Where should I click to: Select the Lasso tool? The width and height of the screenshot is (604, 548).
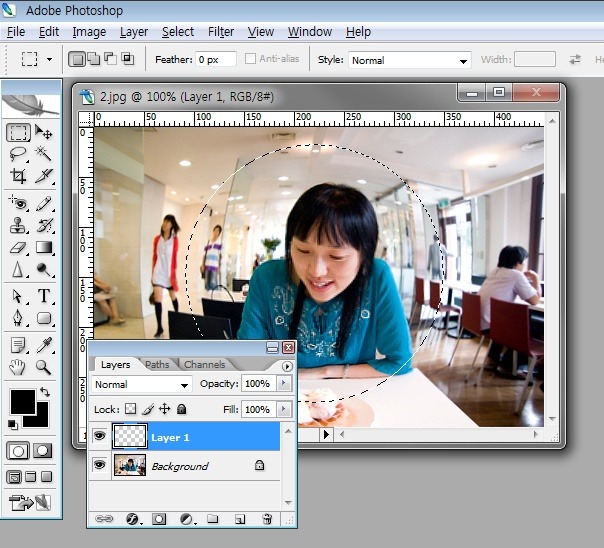(x=18, y=154)
